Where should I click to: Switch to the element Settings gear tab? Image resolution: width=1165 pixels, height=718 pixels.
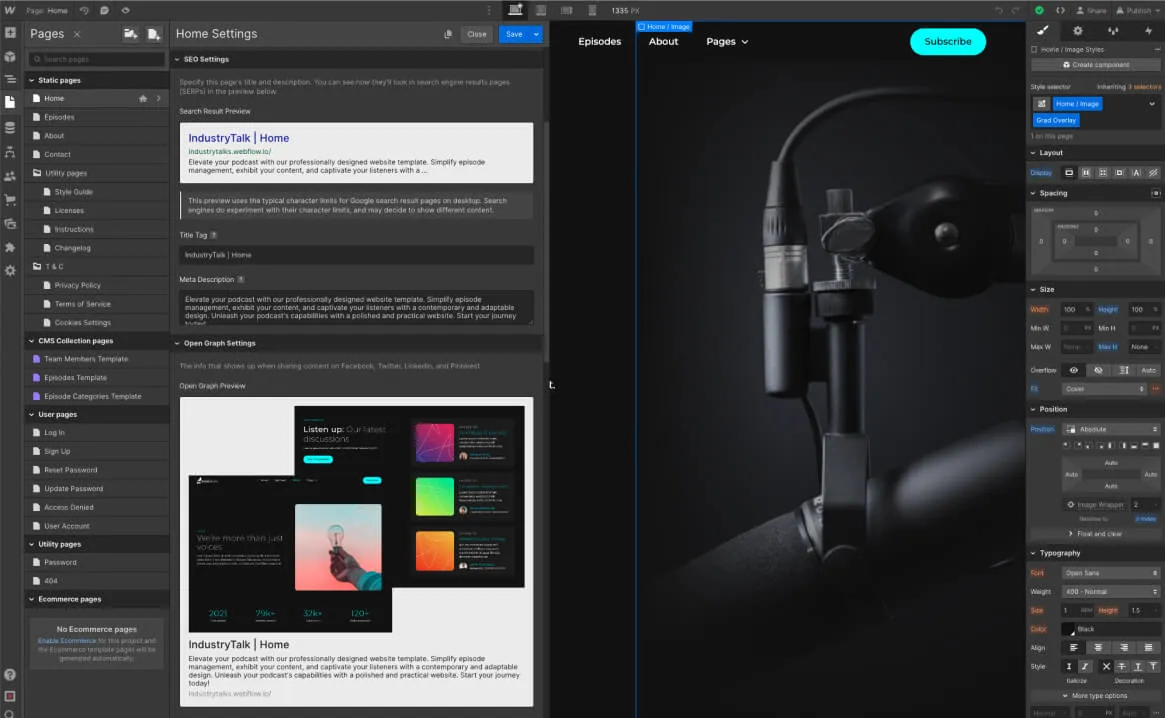point(1077,30)
